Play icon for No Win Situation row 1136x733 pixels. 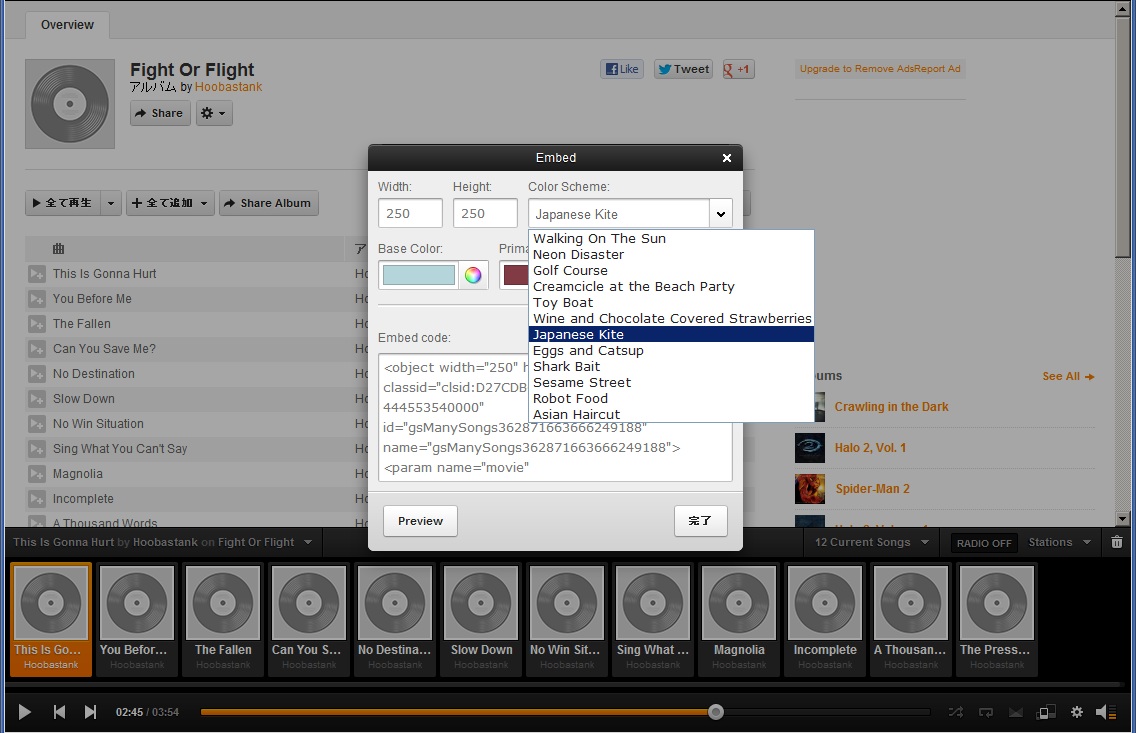(x=36, y=424)
